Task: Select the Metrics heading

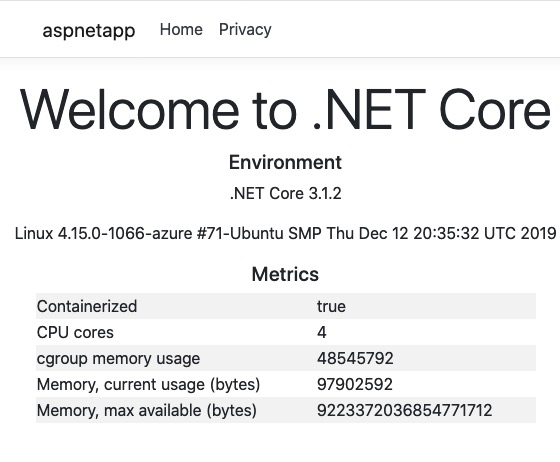Action: [285, 274]
